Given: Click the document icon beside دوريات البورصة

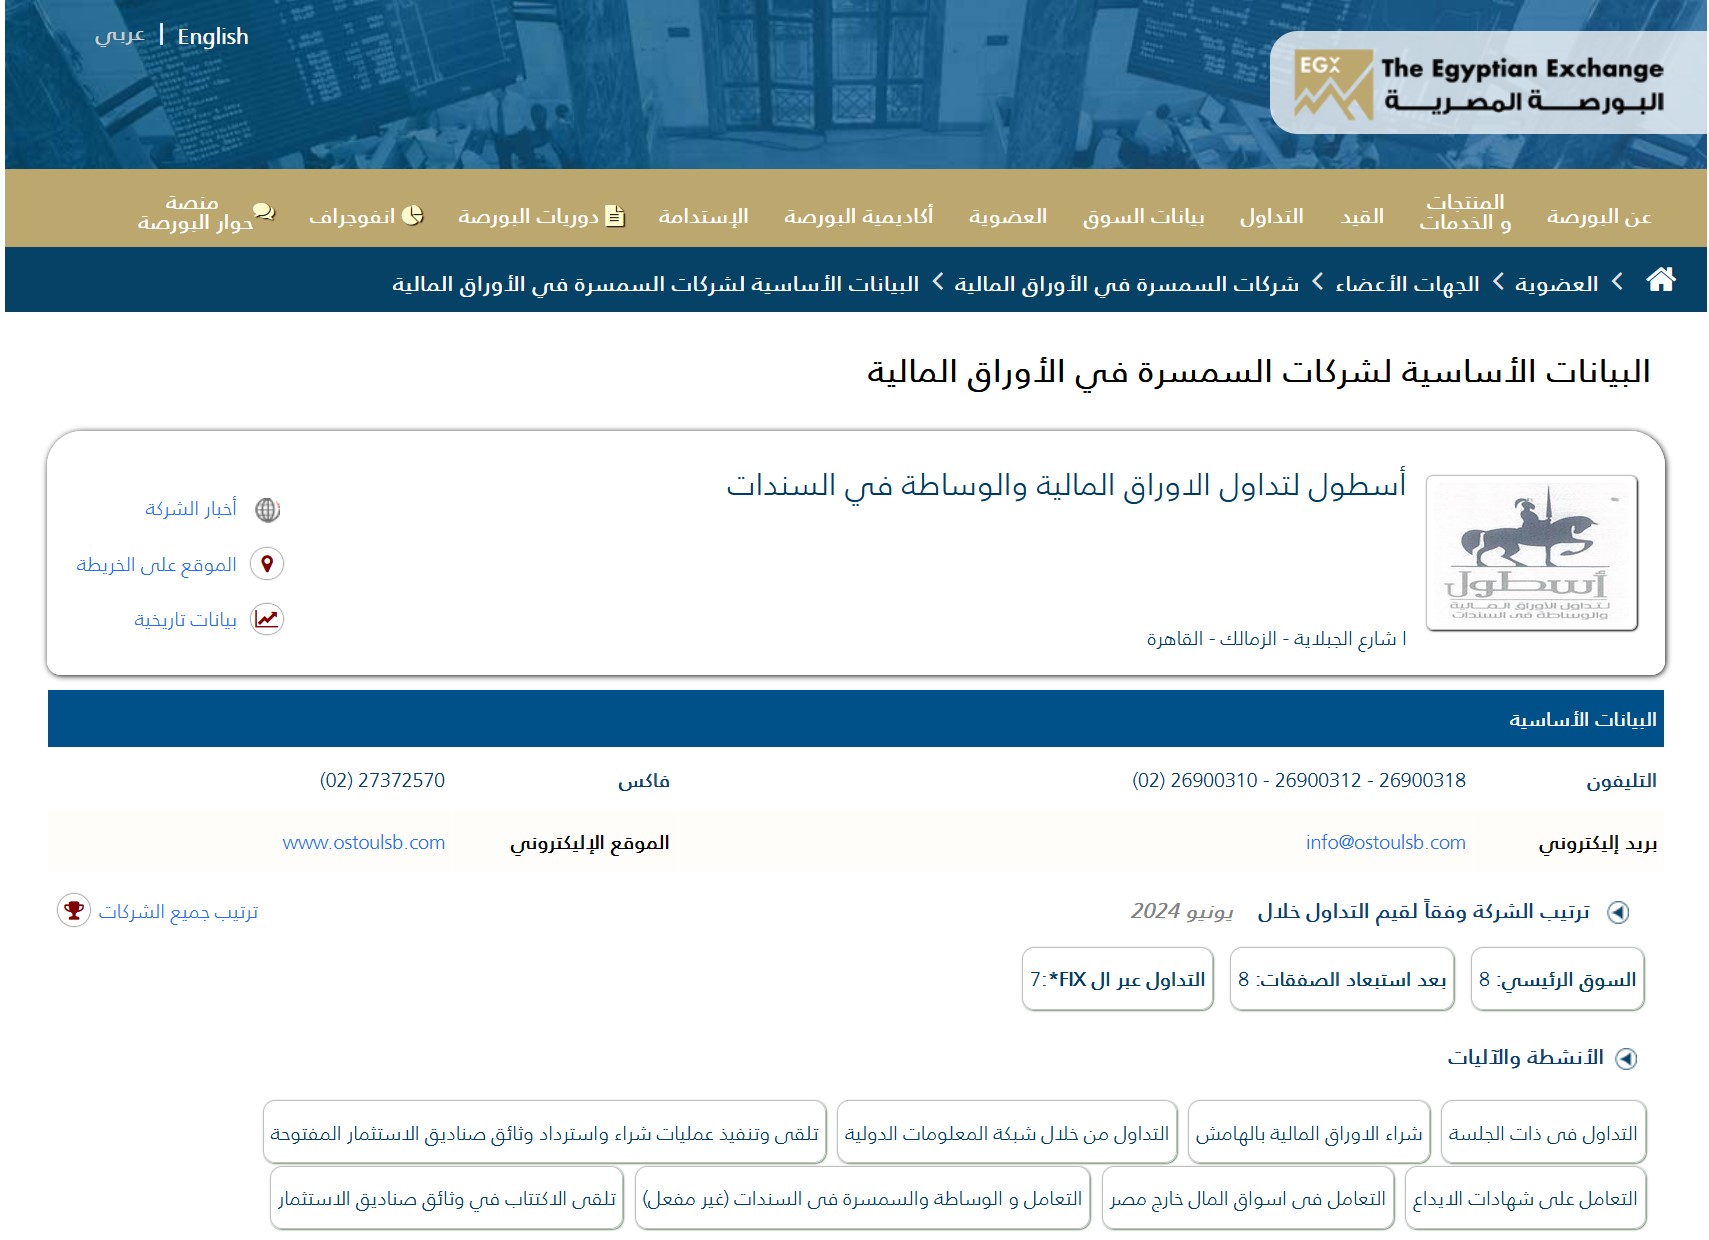Looking at the screenshot, I should pos(615,216).
